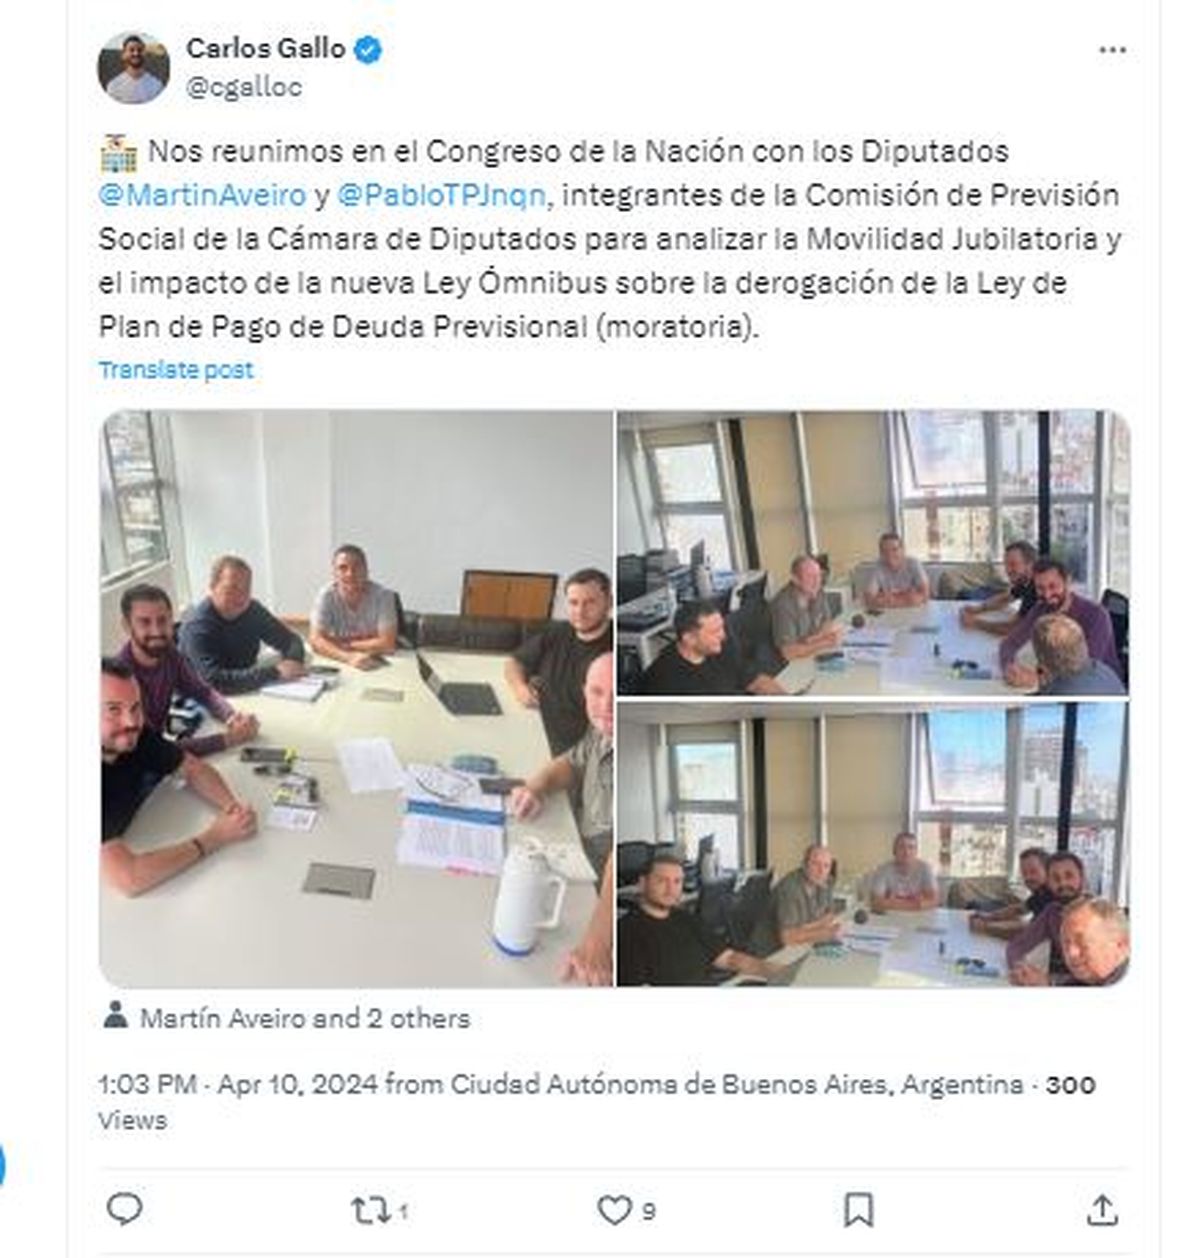Image resolution: width=1200 pixels, height=1258 pixels.
Task: Click the @cgalloc handle
Action: tap(244, 87)
